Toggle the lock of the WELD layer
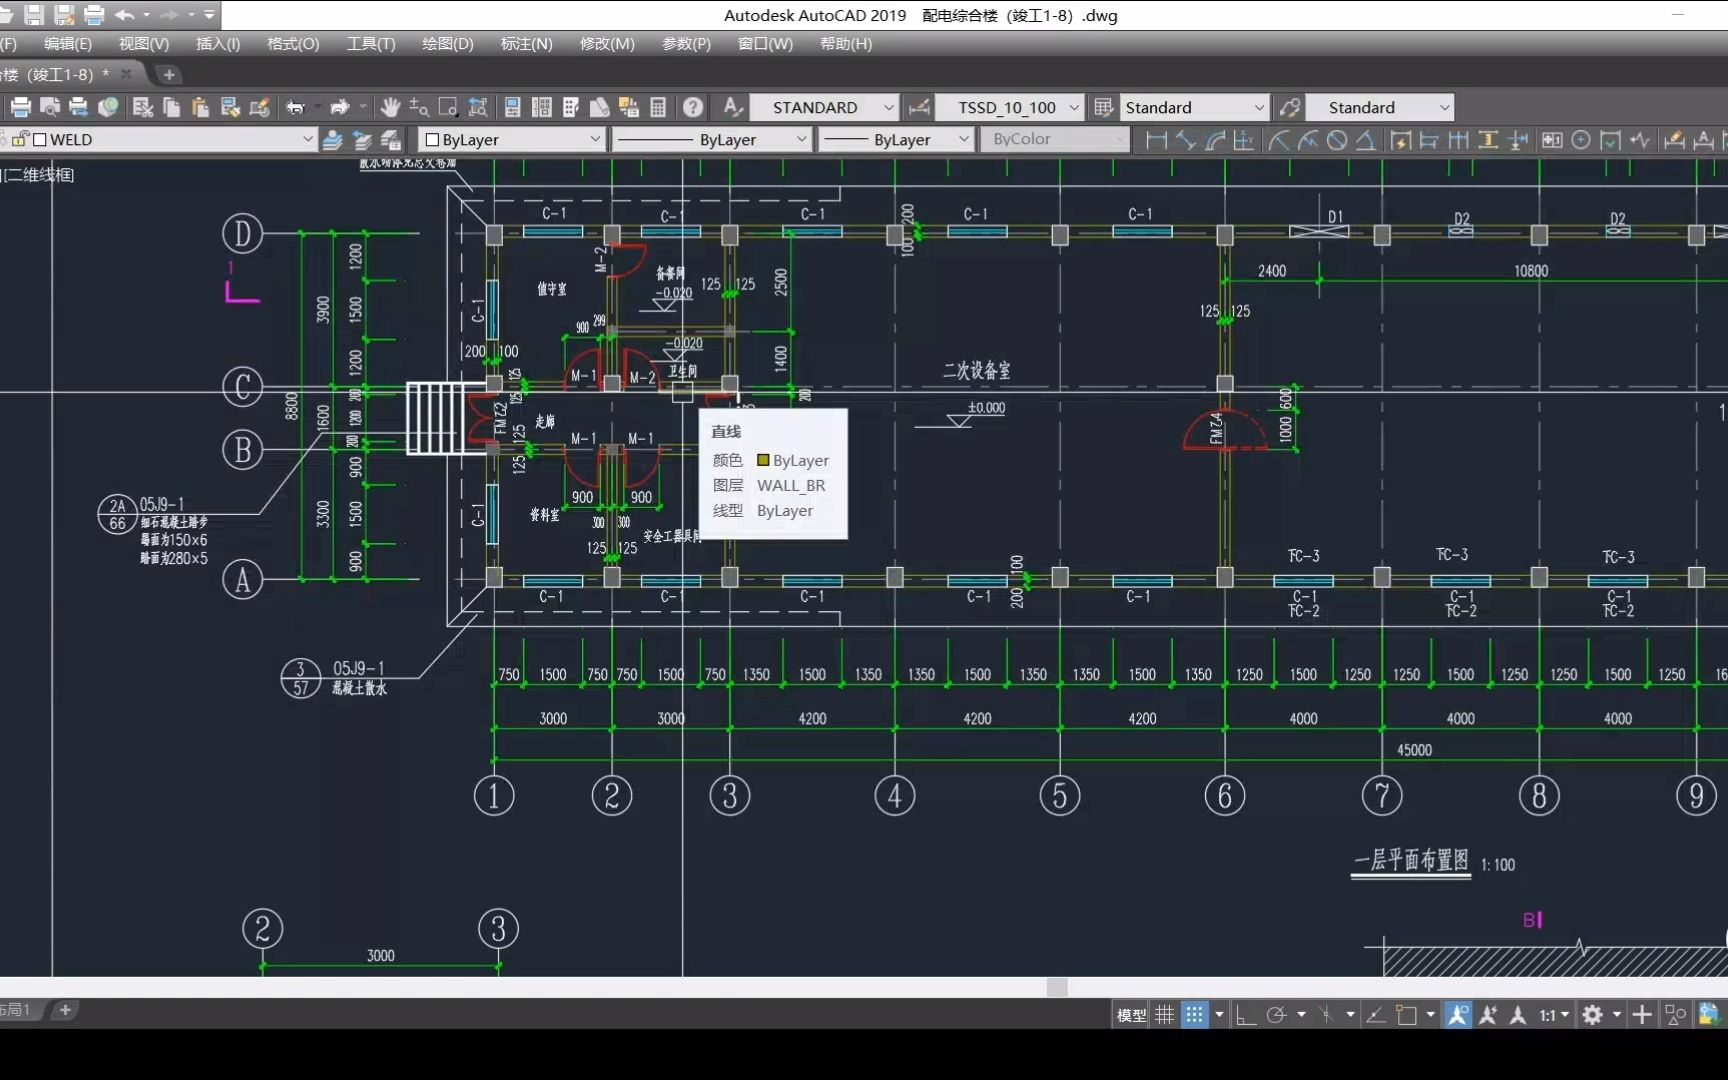 pyautogui.click(x=19, y=139)
